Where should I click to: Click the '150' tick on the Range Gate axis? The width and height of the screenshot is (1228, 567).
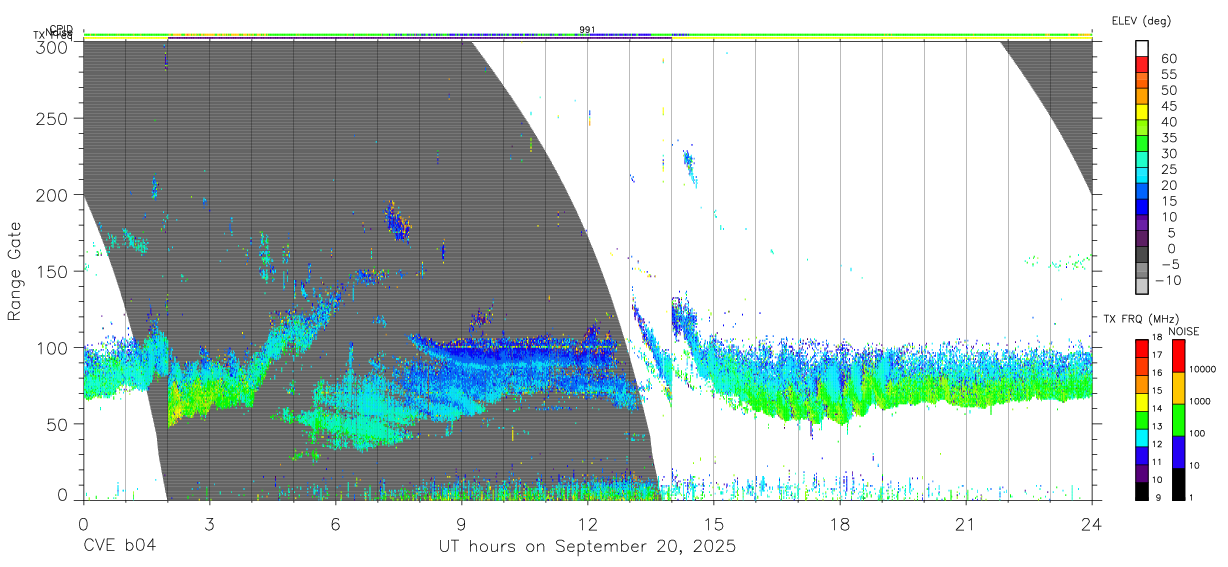click(x=53, y=271)
